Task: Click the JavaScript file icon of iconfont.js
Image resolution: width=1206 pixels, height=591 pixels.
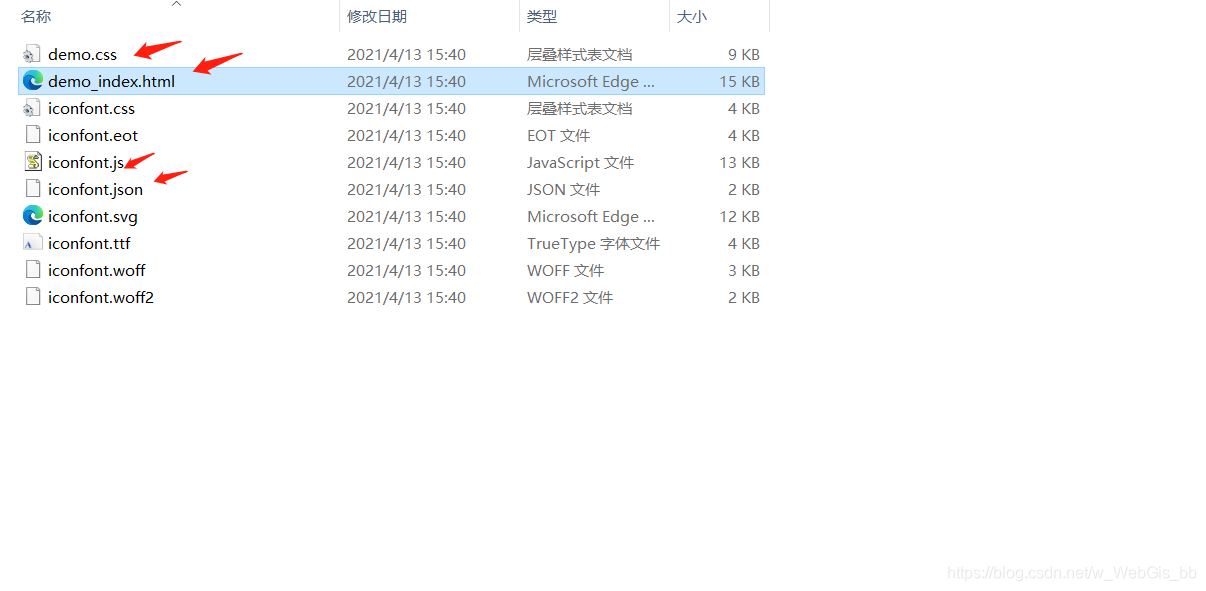Action: click(x=31, y=162)
